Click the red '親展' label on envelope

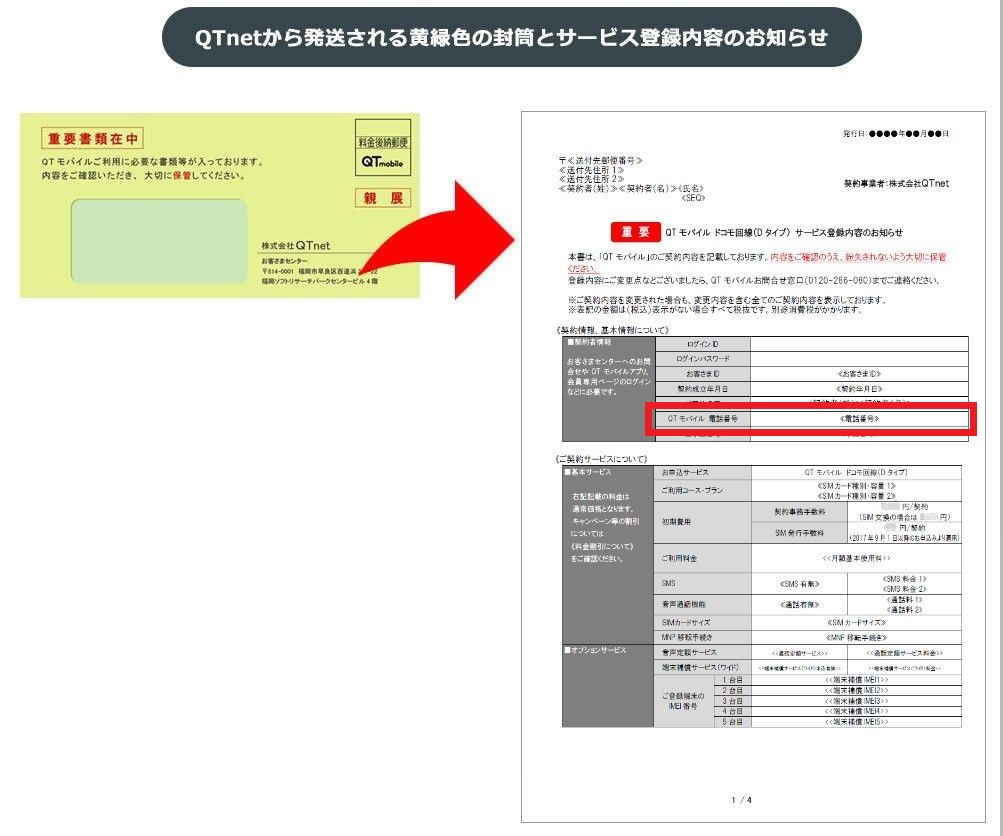pyautogui.click(x=383, y=198)
